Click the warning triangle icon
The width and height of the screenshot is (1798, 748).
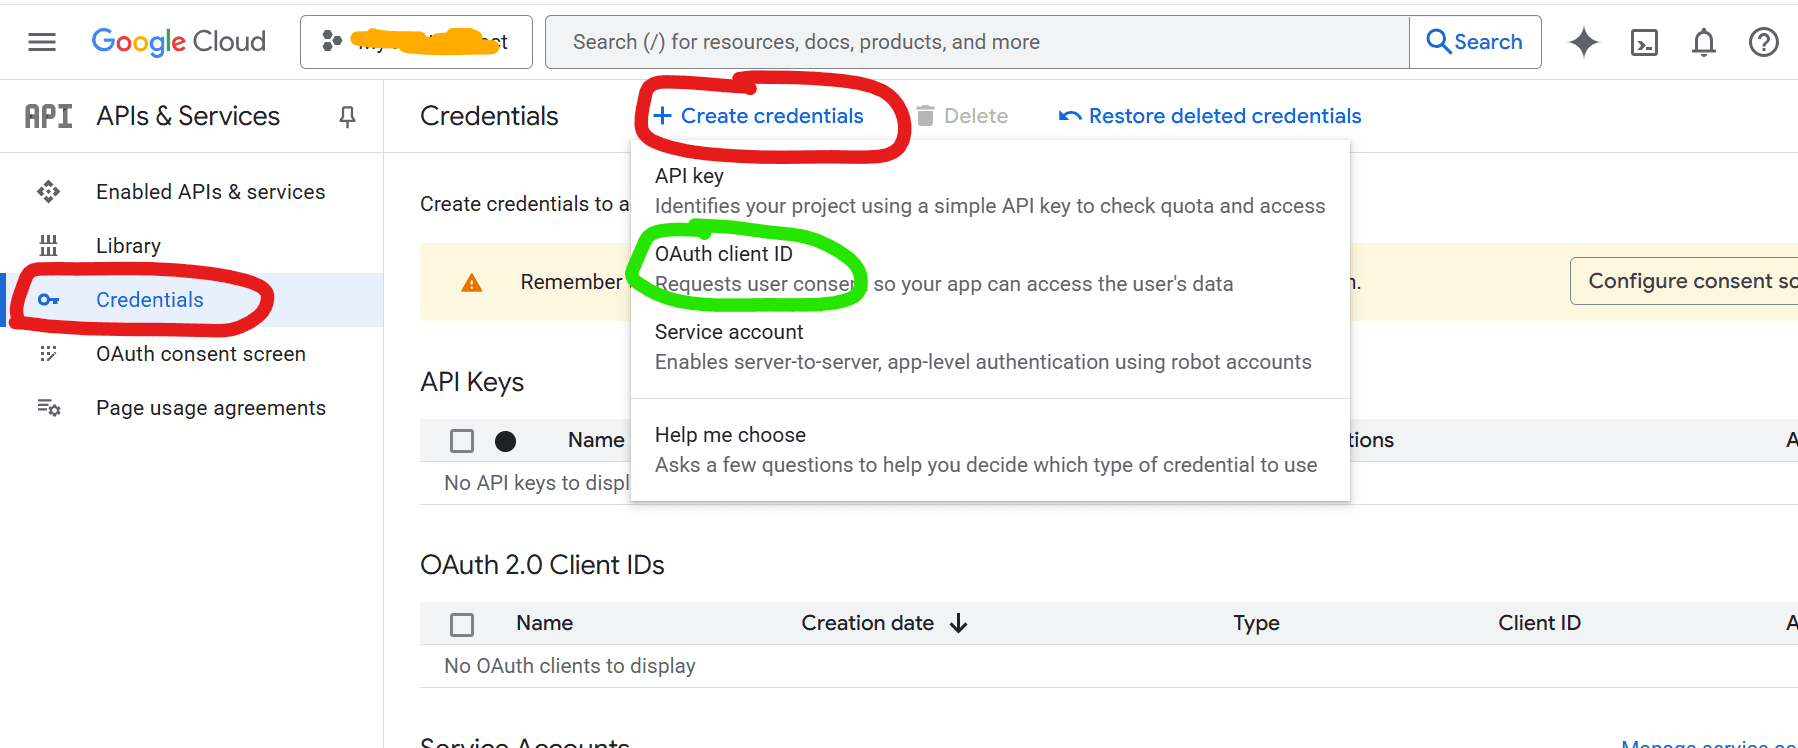click(x=472, y=283)
